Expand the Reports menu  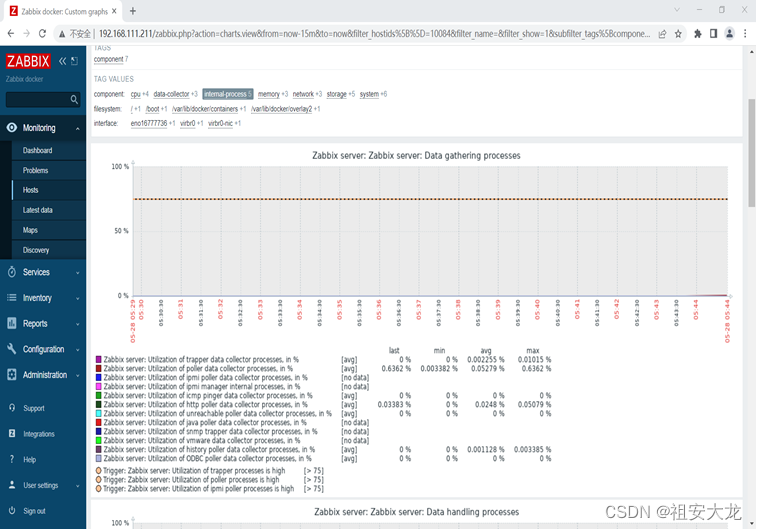[77, 323]
